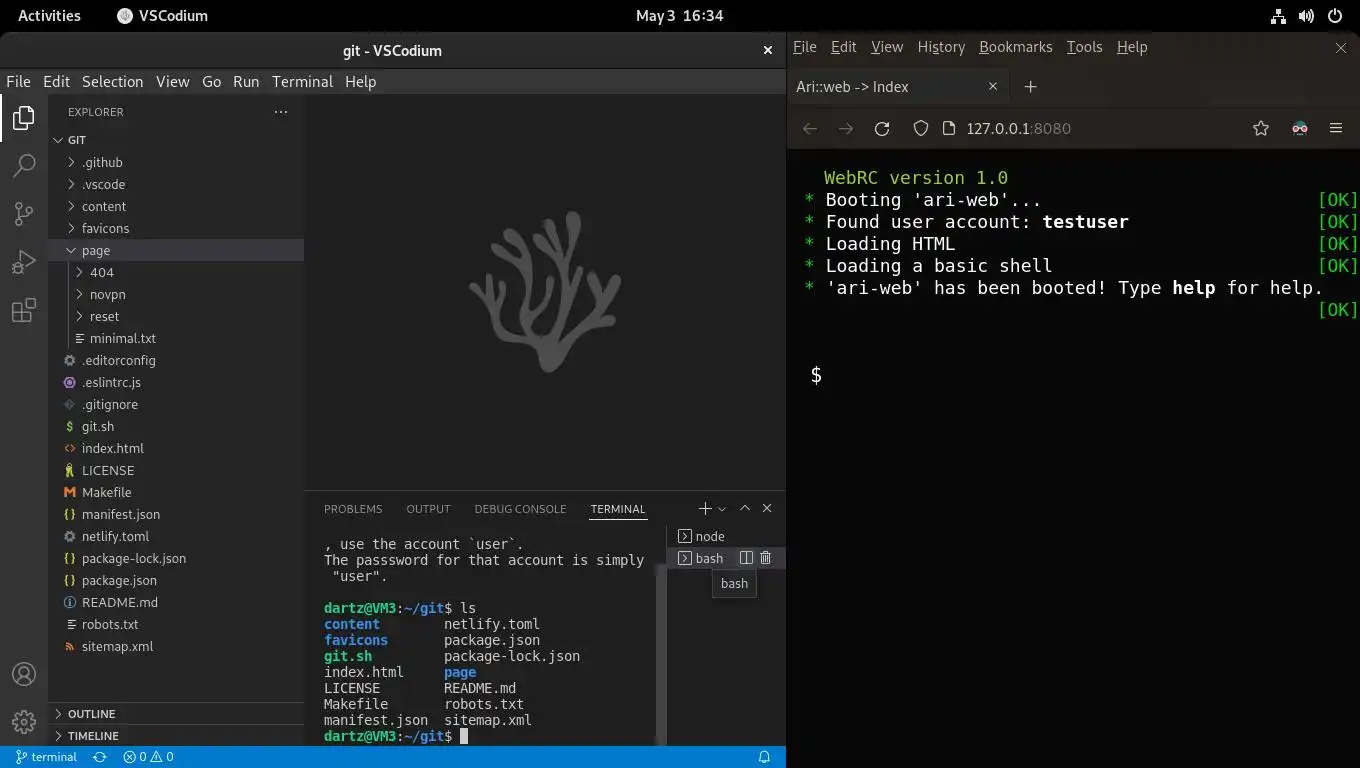Open the clock and calendar May 3 16:34
This screenshot has height=768, width=1360.
[x=679, y=16]
